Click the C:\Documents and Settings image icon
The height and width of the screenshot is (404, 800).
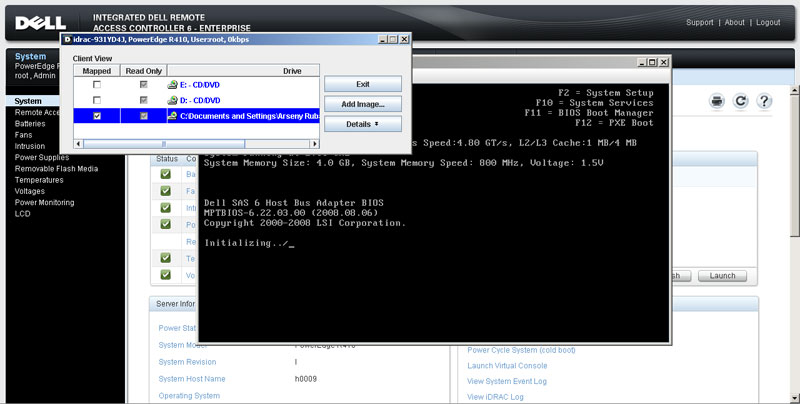[x=173, y=116]
